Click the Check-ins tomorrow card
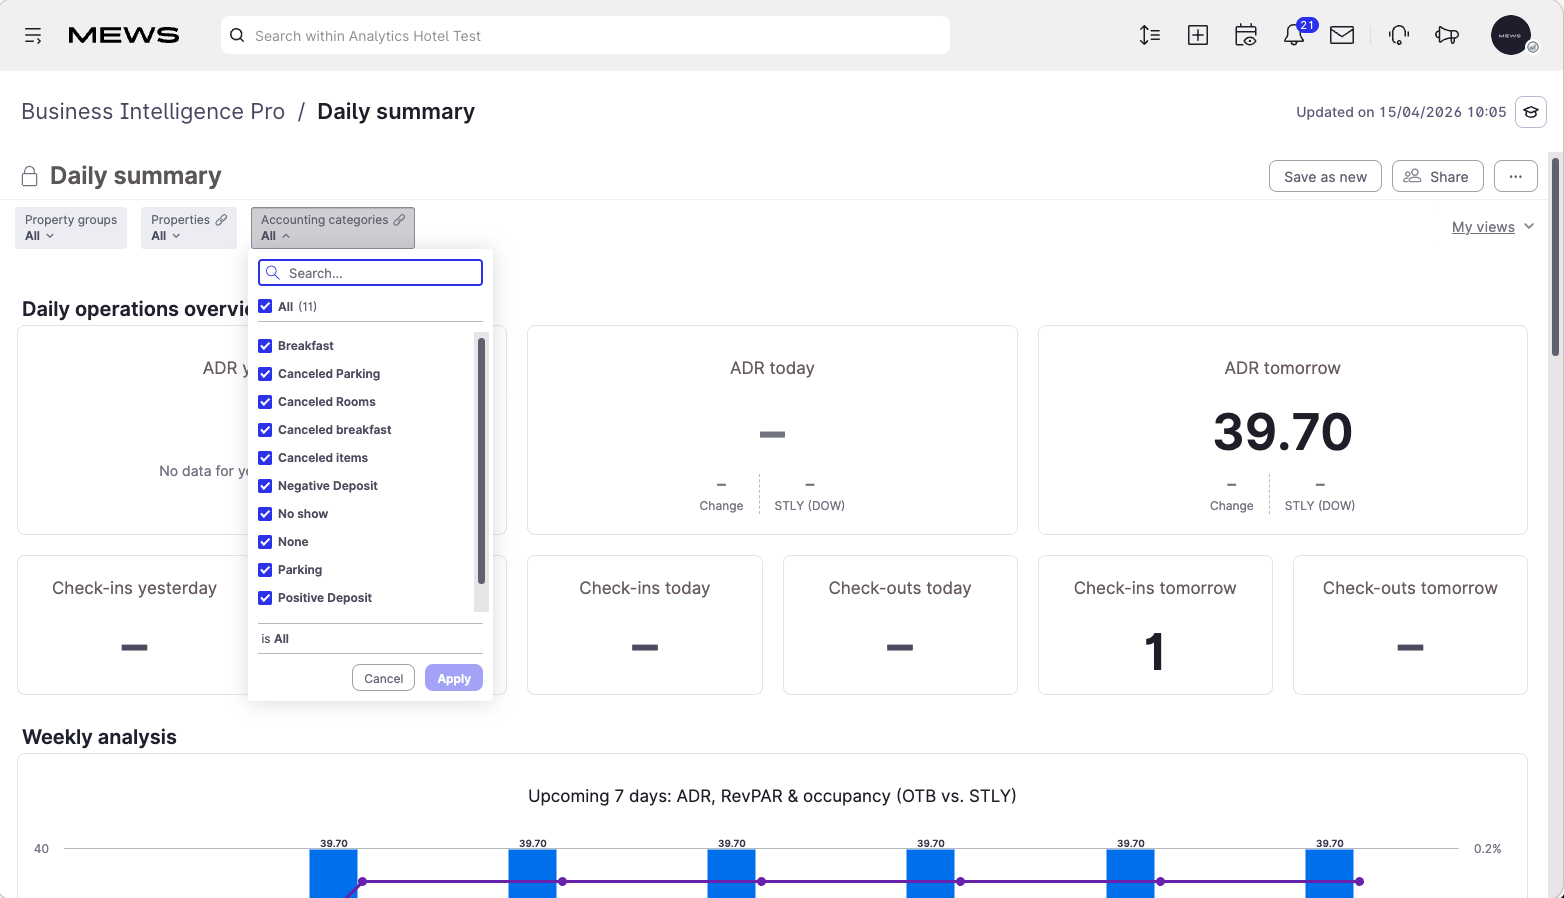Viewport: 1564px width, 898px height. click(1155, 625)
